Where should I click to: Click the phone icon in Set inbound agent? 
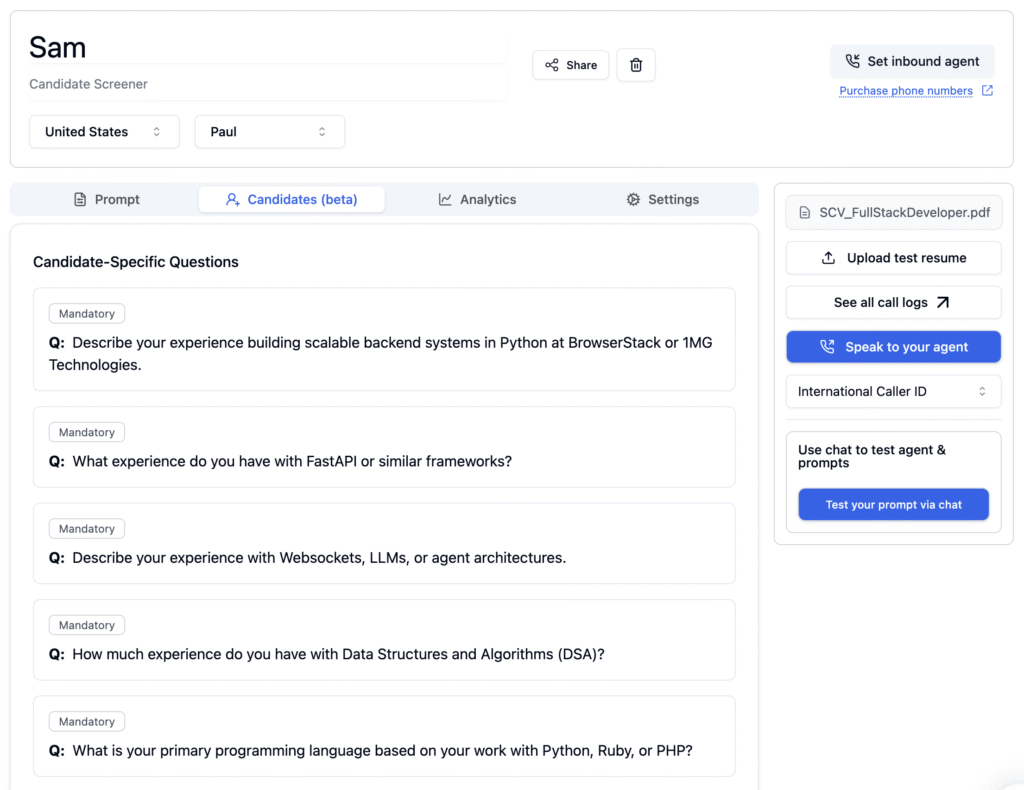coord(852,61)
